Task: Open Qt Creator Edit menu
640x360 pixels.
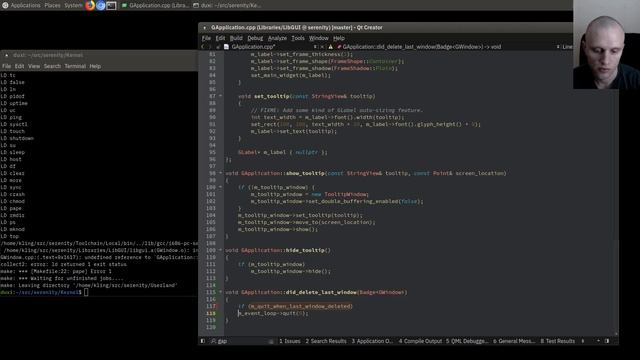Action: click(x=220, y=38)
